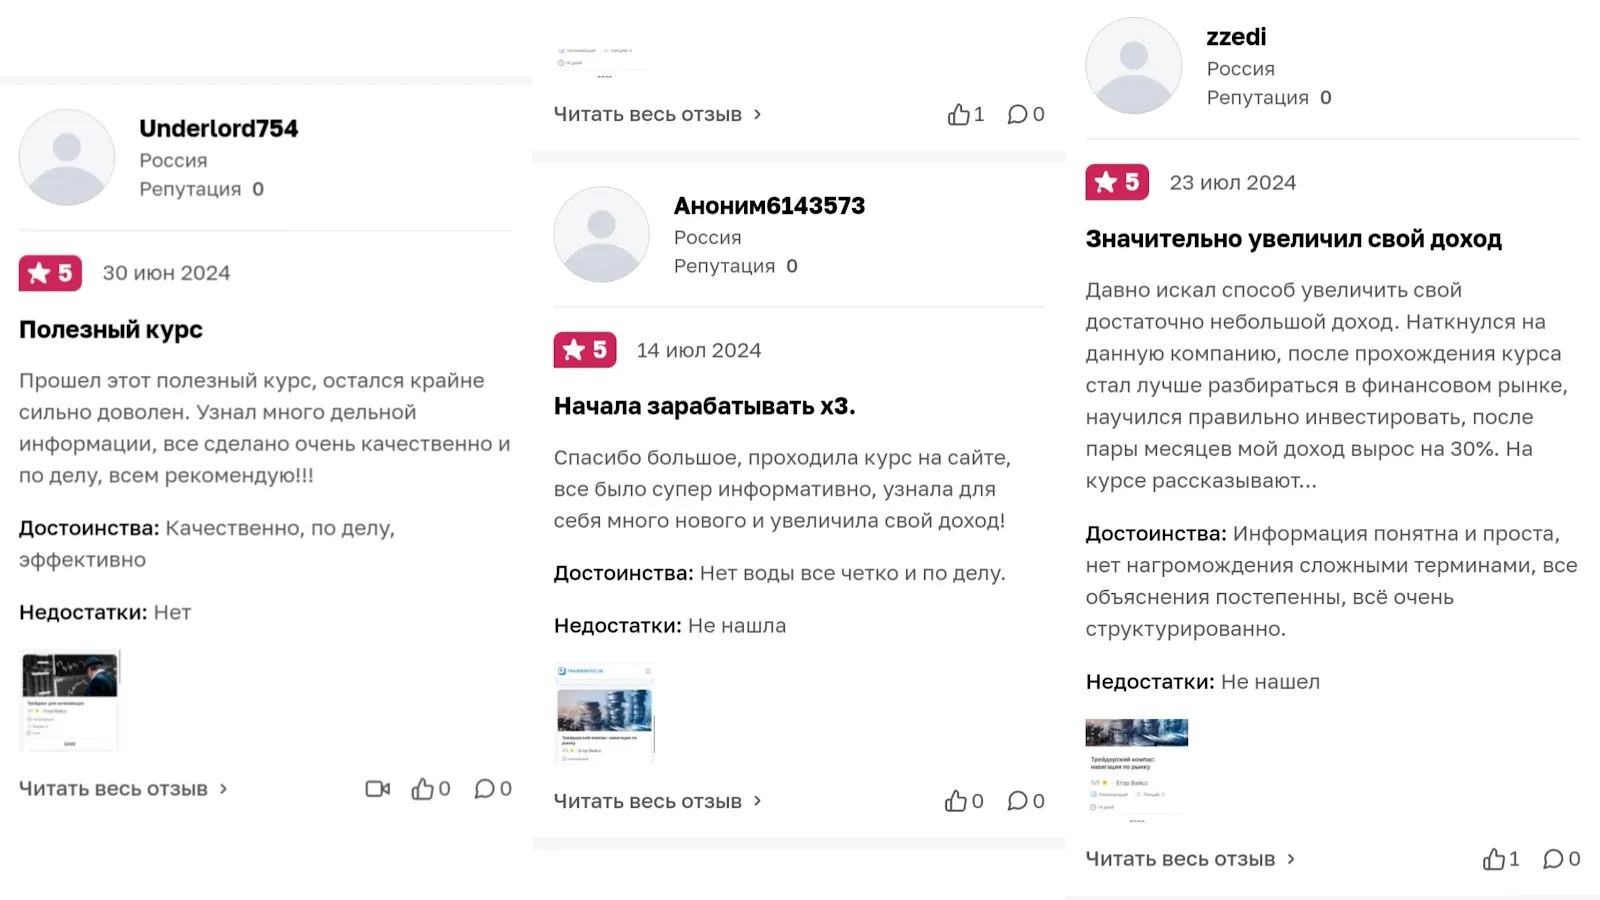
Task: Open Underlord754 username link
Action: pos(219,129)
